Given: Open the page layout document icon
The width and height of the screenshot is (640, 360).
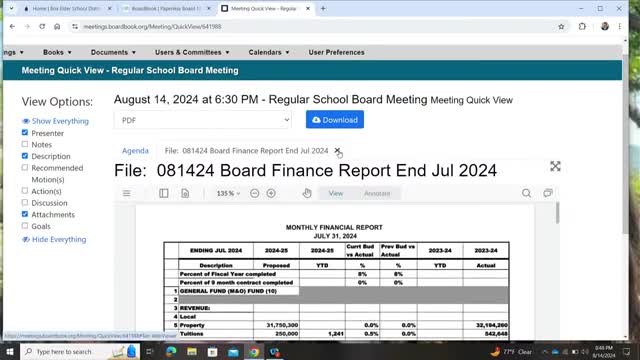Looking at the screenshot, I should [185, 193].
